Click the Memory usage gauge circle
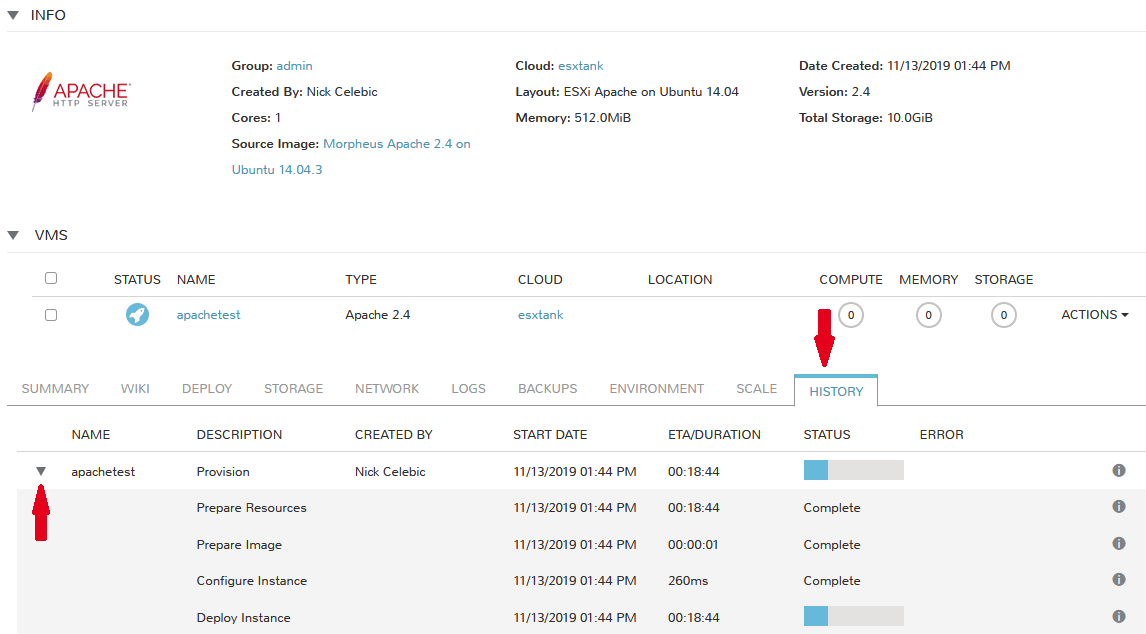1146x634 pixels. click(x=928, y=316)
